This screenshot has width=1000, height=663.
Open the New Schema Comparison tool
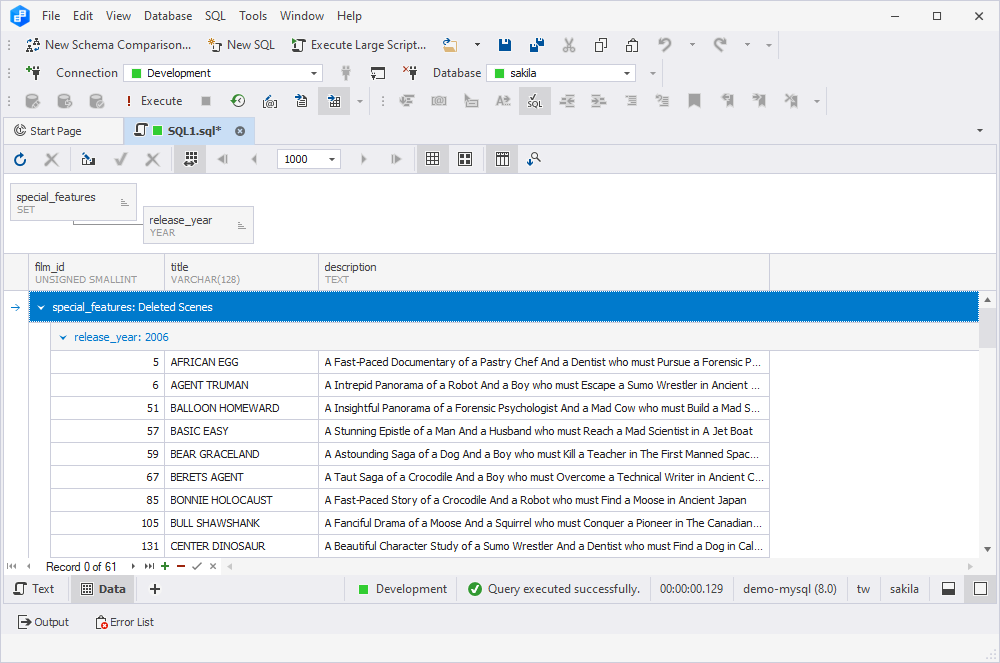point(108,45)
